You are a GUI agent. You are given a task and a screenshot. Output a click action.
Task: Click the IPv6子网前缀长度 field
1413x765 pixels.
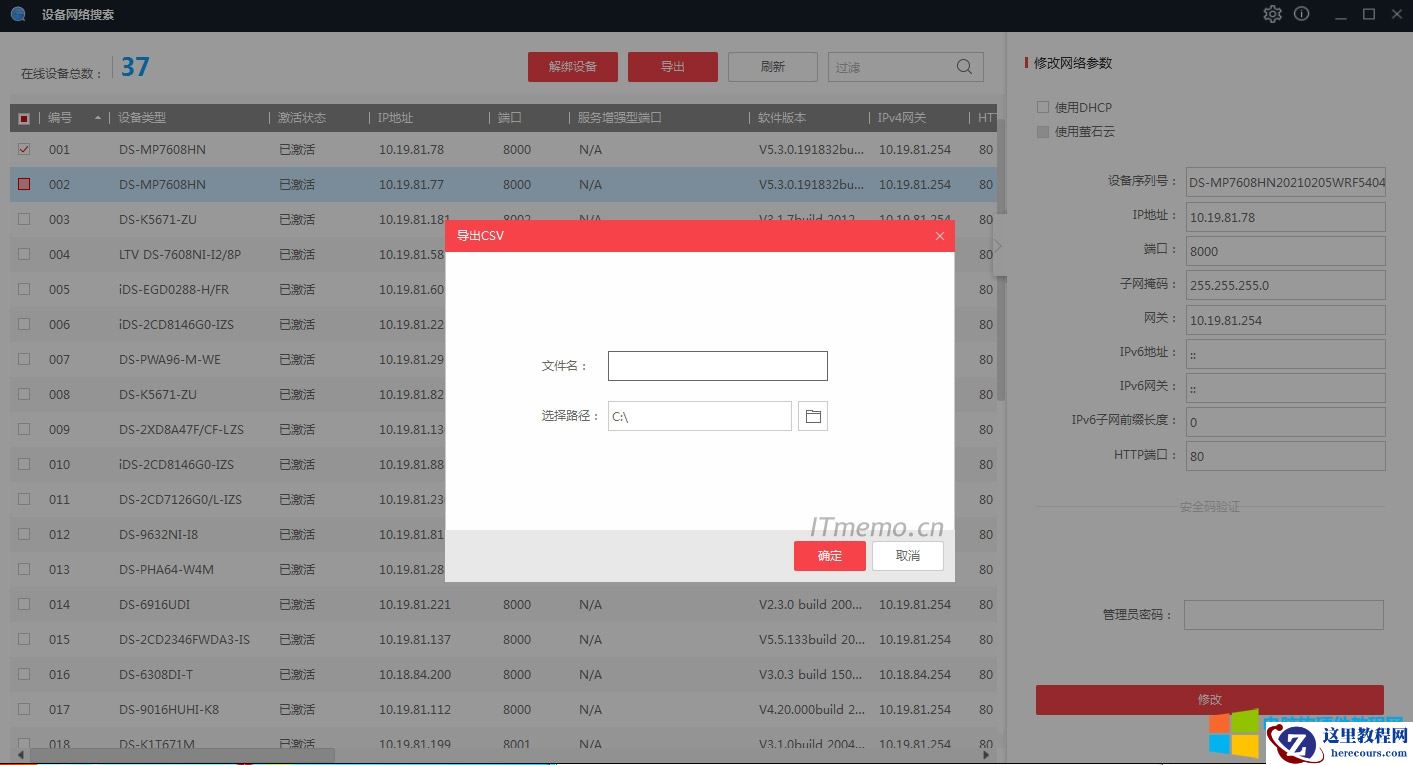pos(1286,421)
